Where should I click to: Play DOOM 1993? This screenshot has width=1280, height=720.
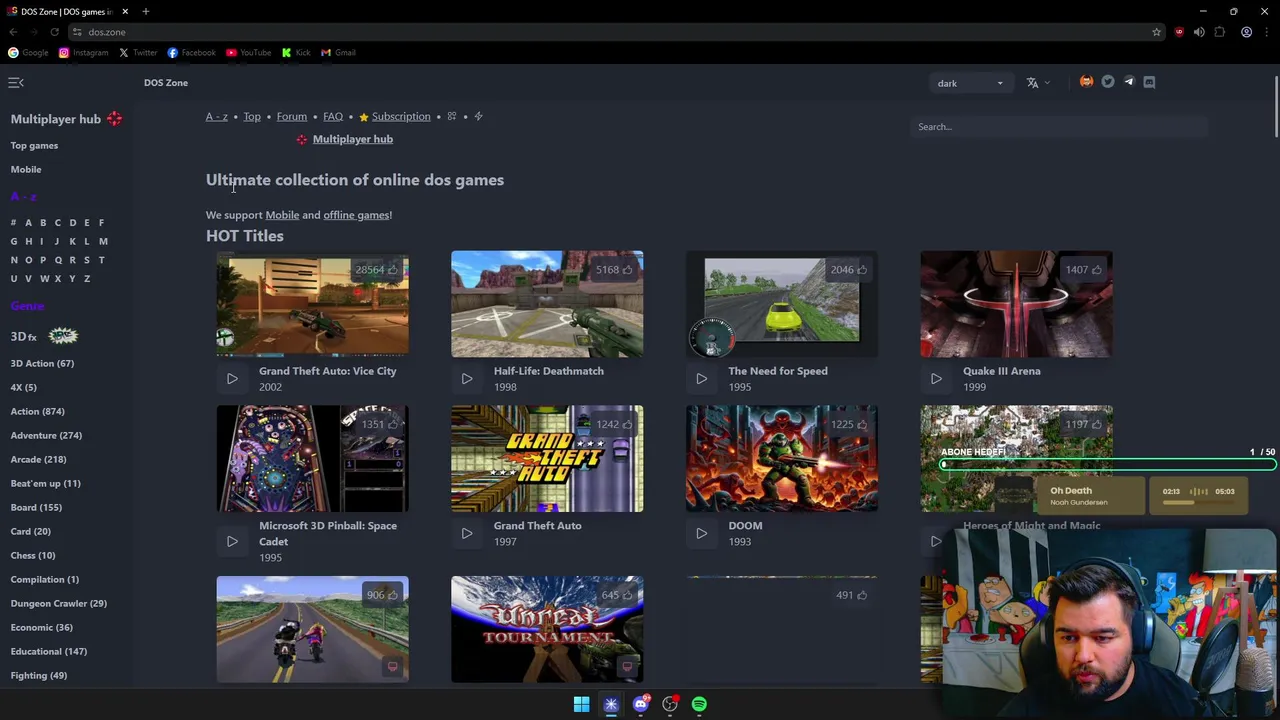pos(702,533)
